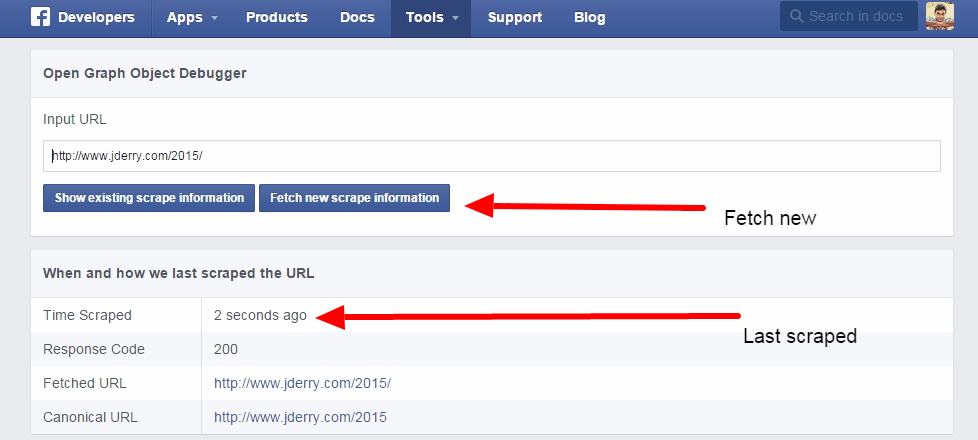Click 'When and how we last scraped' heading

click(x=178, y=273)
